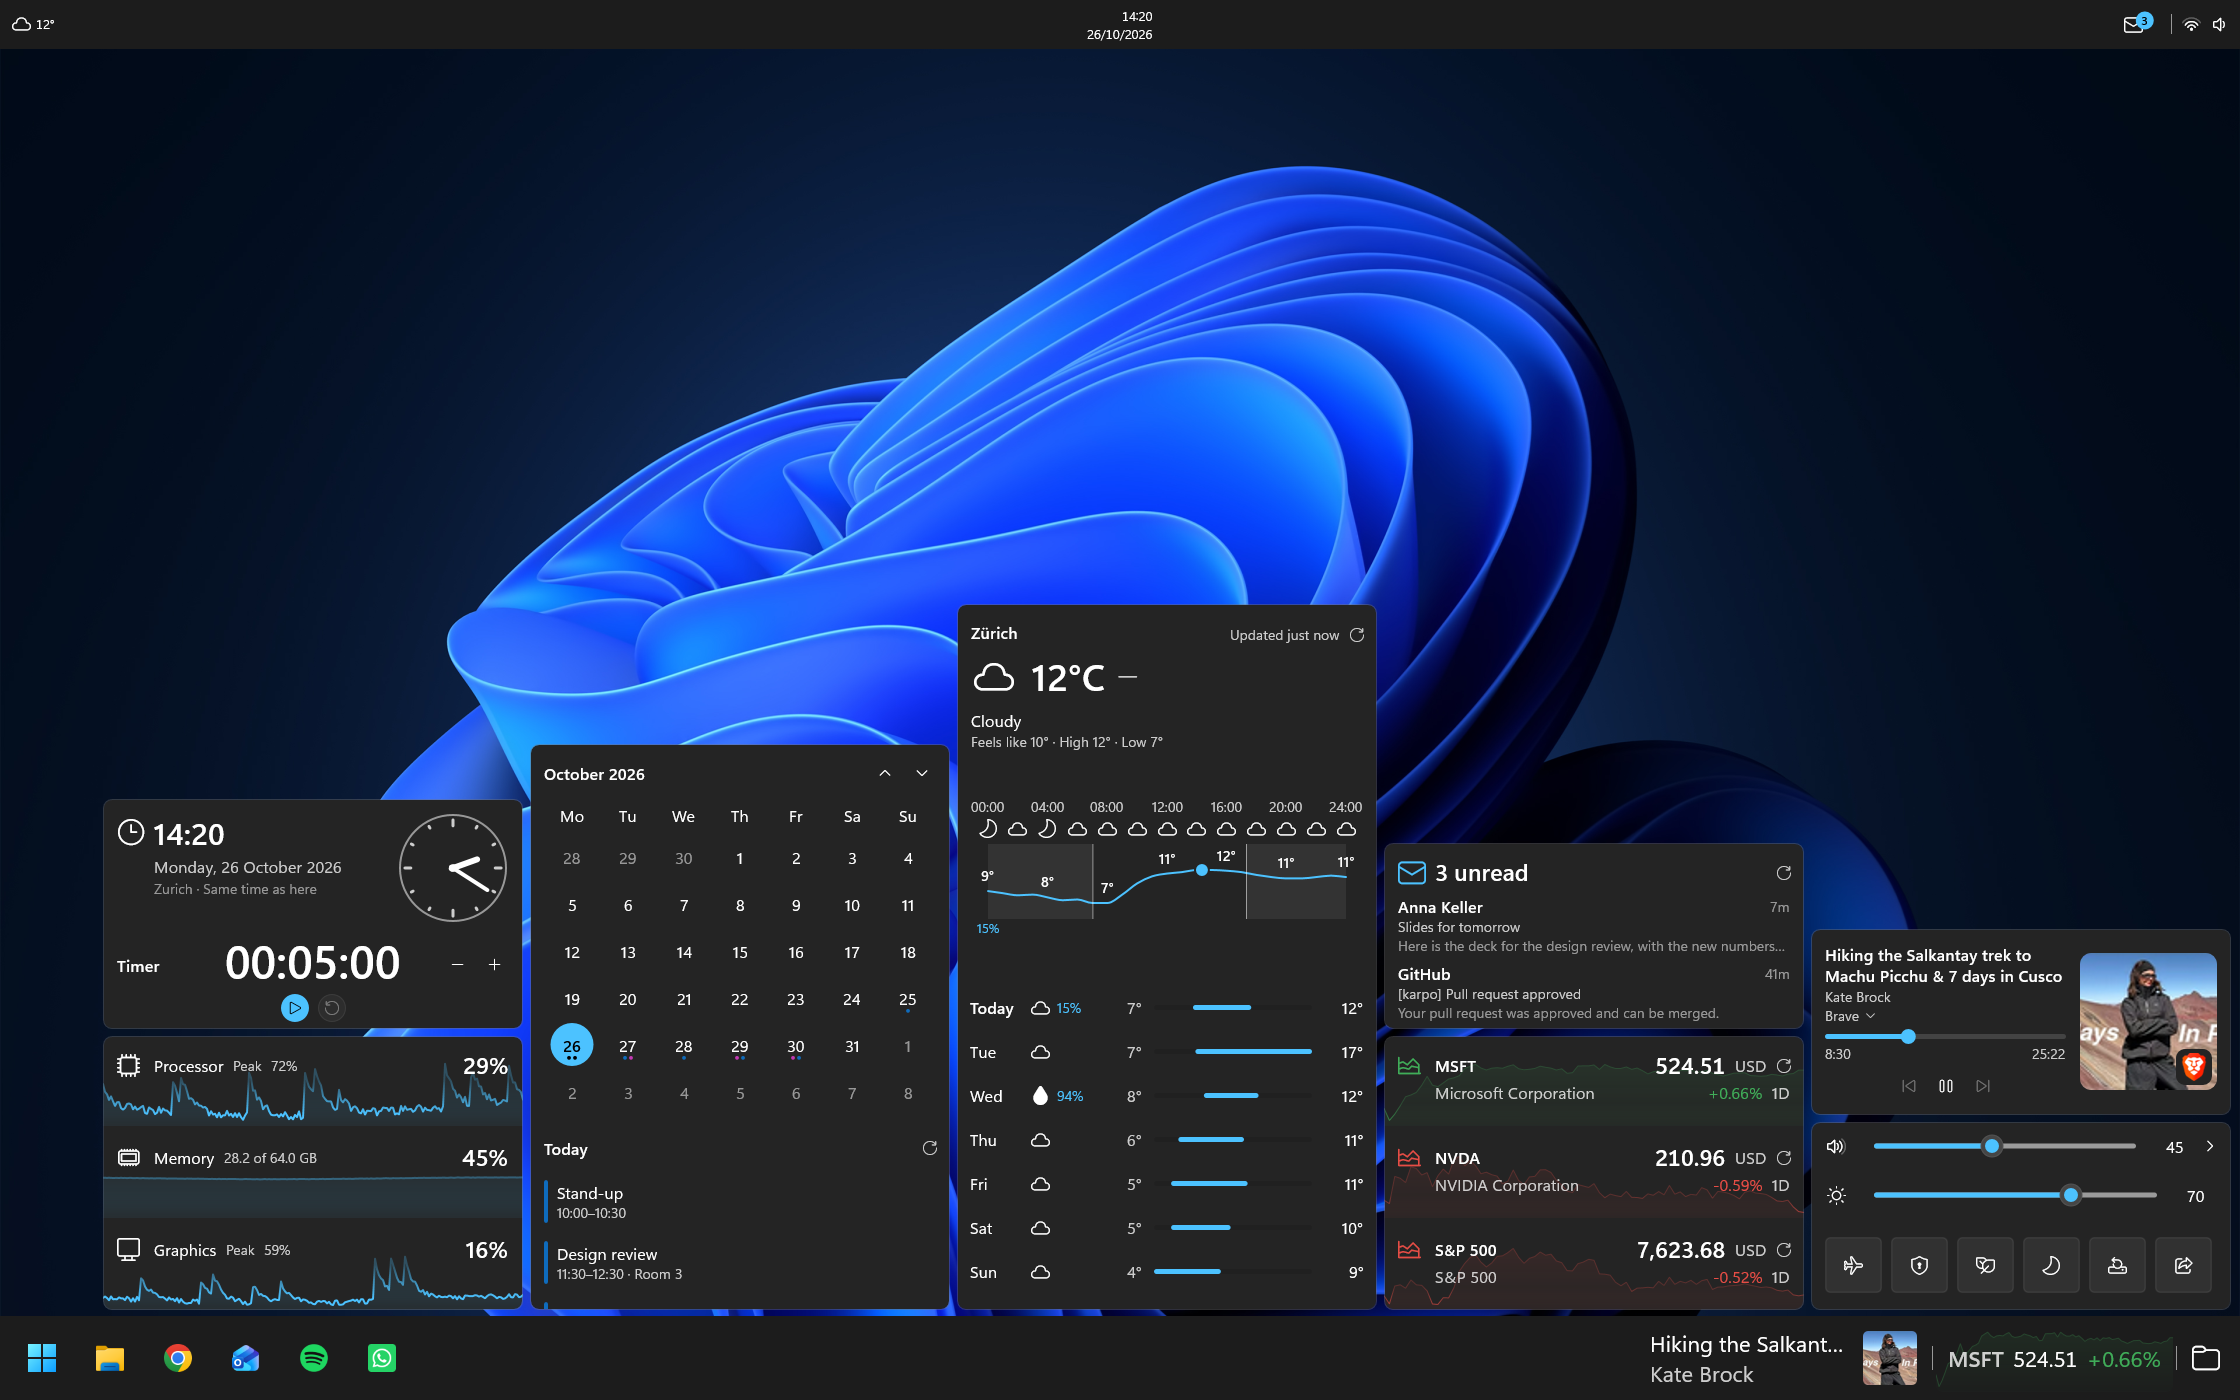Image resolution: width=2240 pixels, height=1400 pixels.
Task: Toggle the VPN shield quick setting
Action: (1919, 1265)
